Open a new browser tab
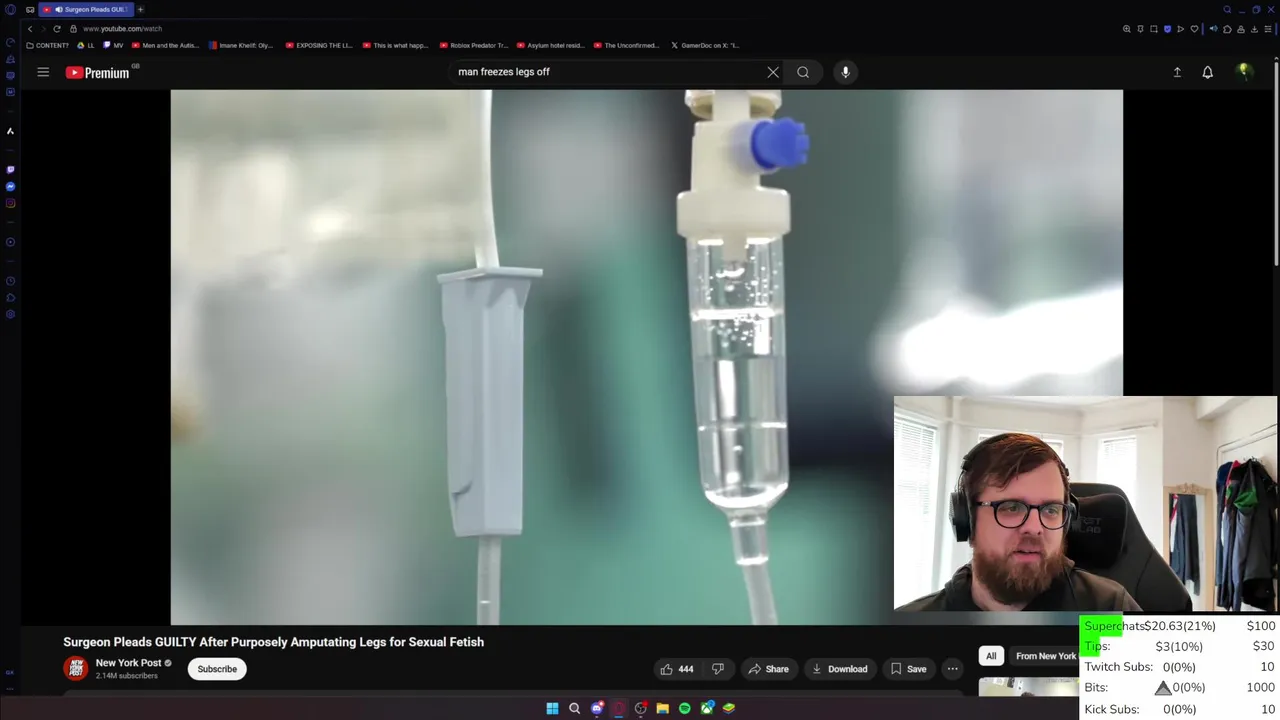Image resolution: width=1280 pixels, height=720 pixels. click(x=141, y=10)
